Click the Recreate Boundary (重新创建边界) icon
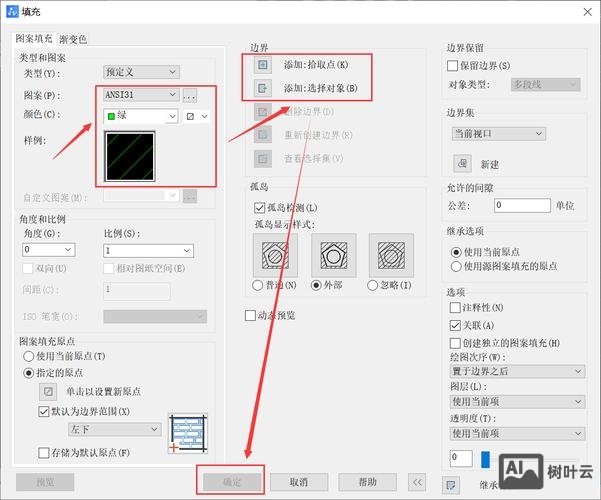 pyautogui.click(x=263, y=135)
